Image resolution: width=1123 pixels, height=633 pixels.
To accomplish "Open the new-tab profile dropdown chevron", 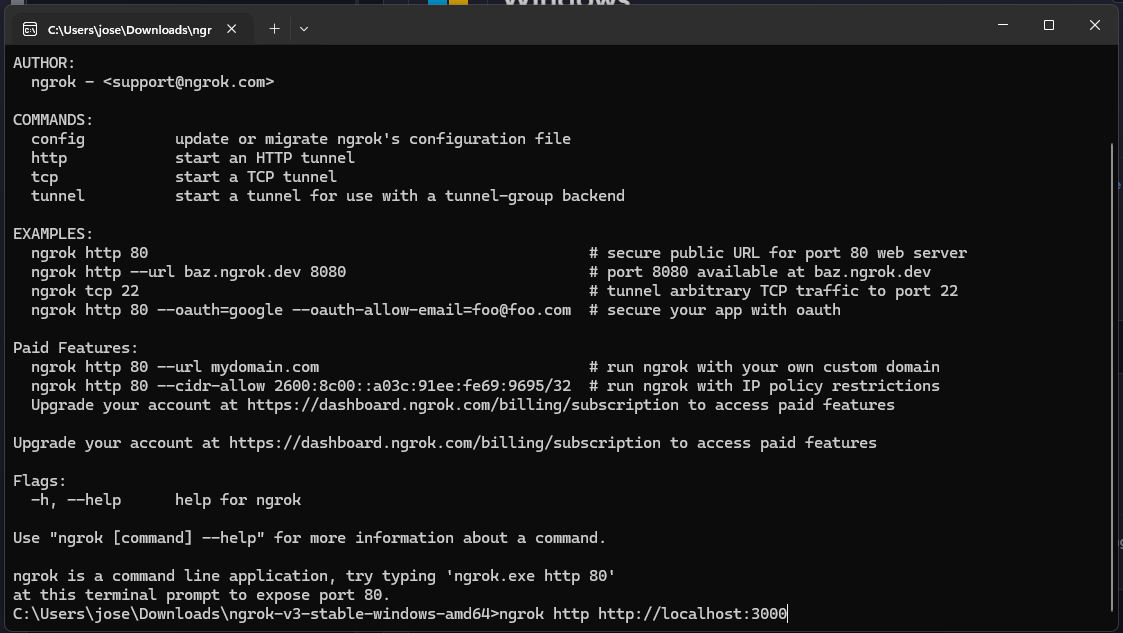I will point(304,29).
